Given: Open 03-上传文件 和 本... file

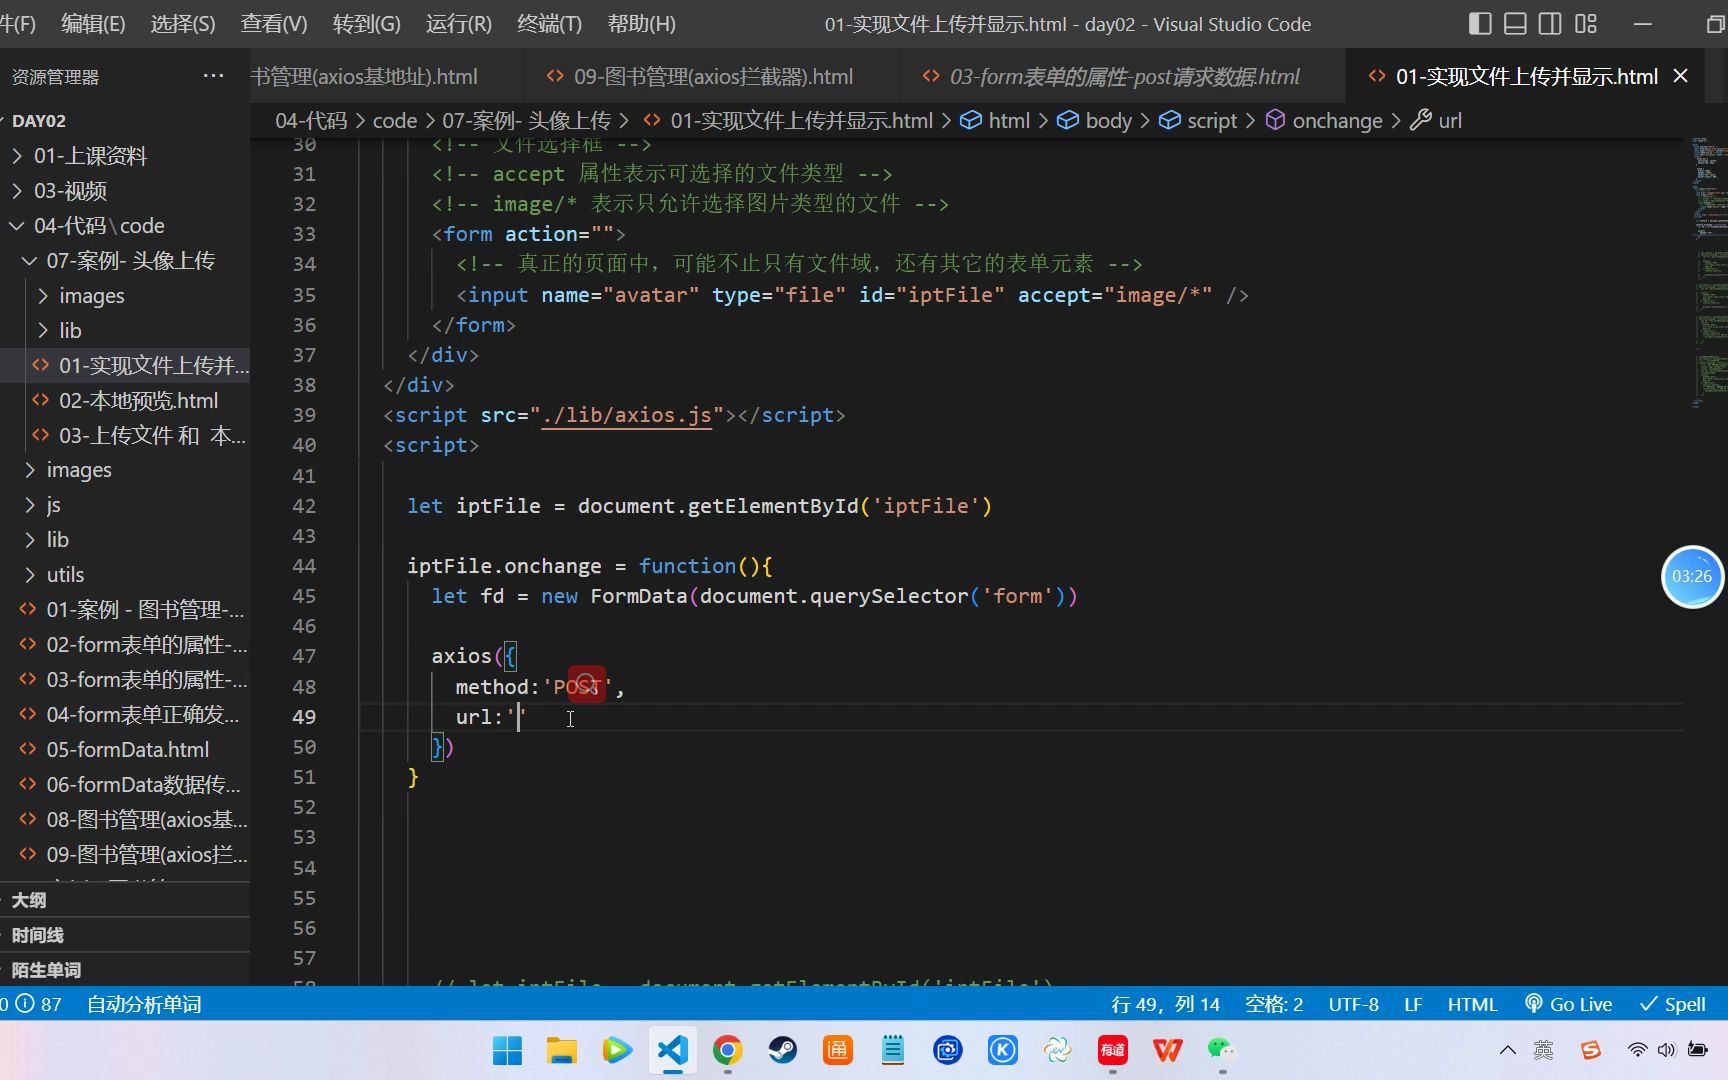Looking at the screenshot, I should (152, 436).
